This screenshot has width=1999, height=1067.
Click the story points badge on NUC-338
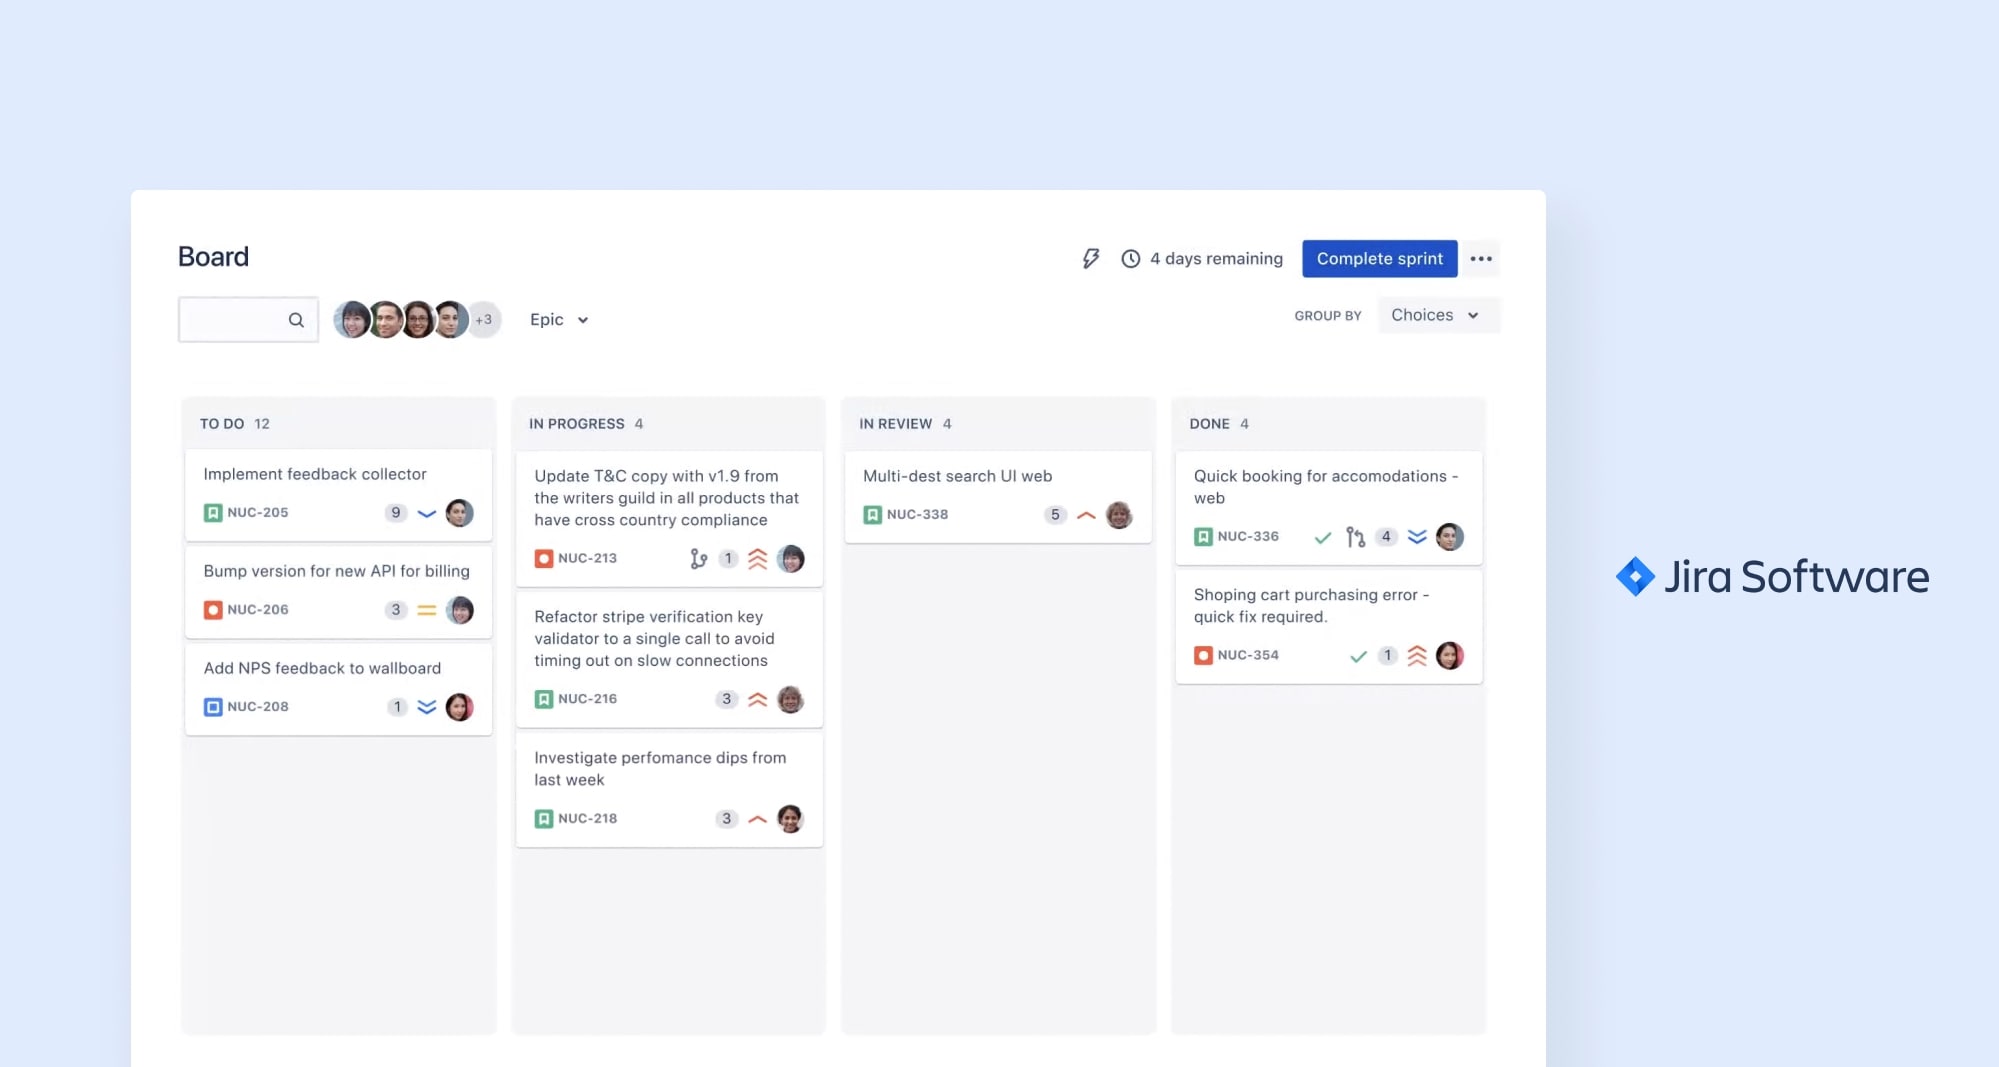(1055, 515)
